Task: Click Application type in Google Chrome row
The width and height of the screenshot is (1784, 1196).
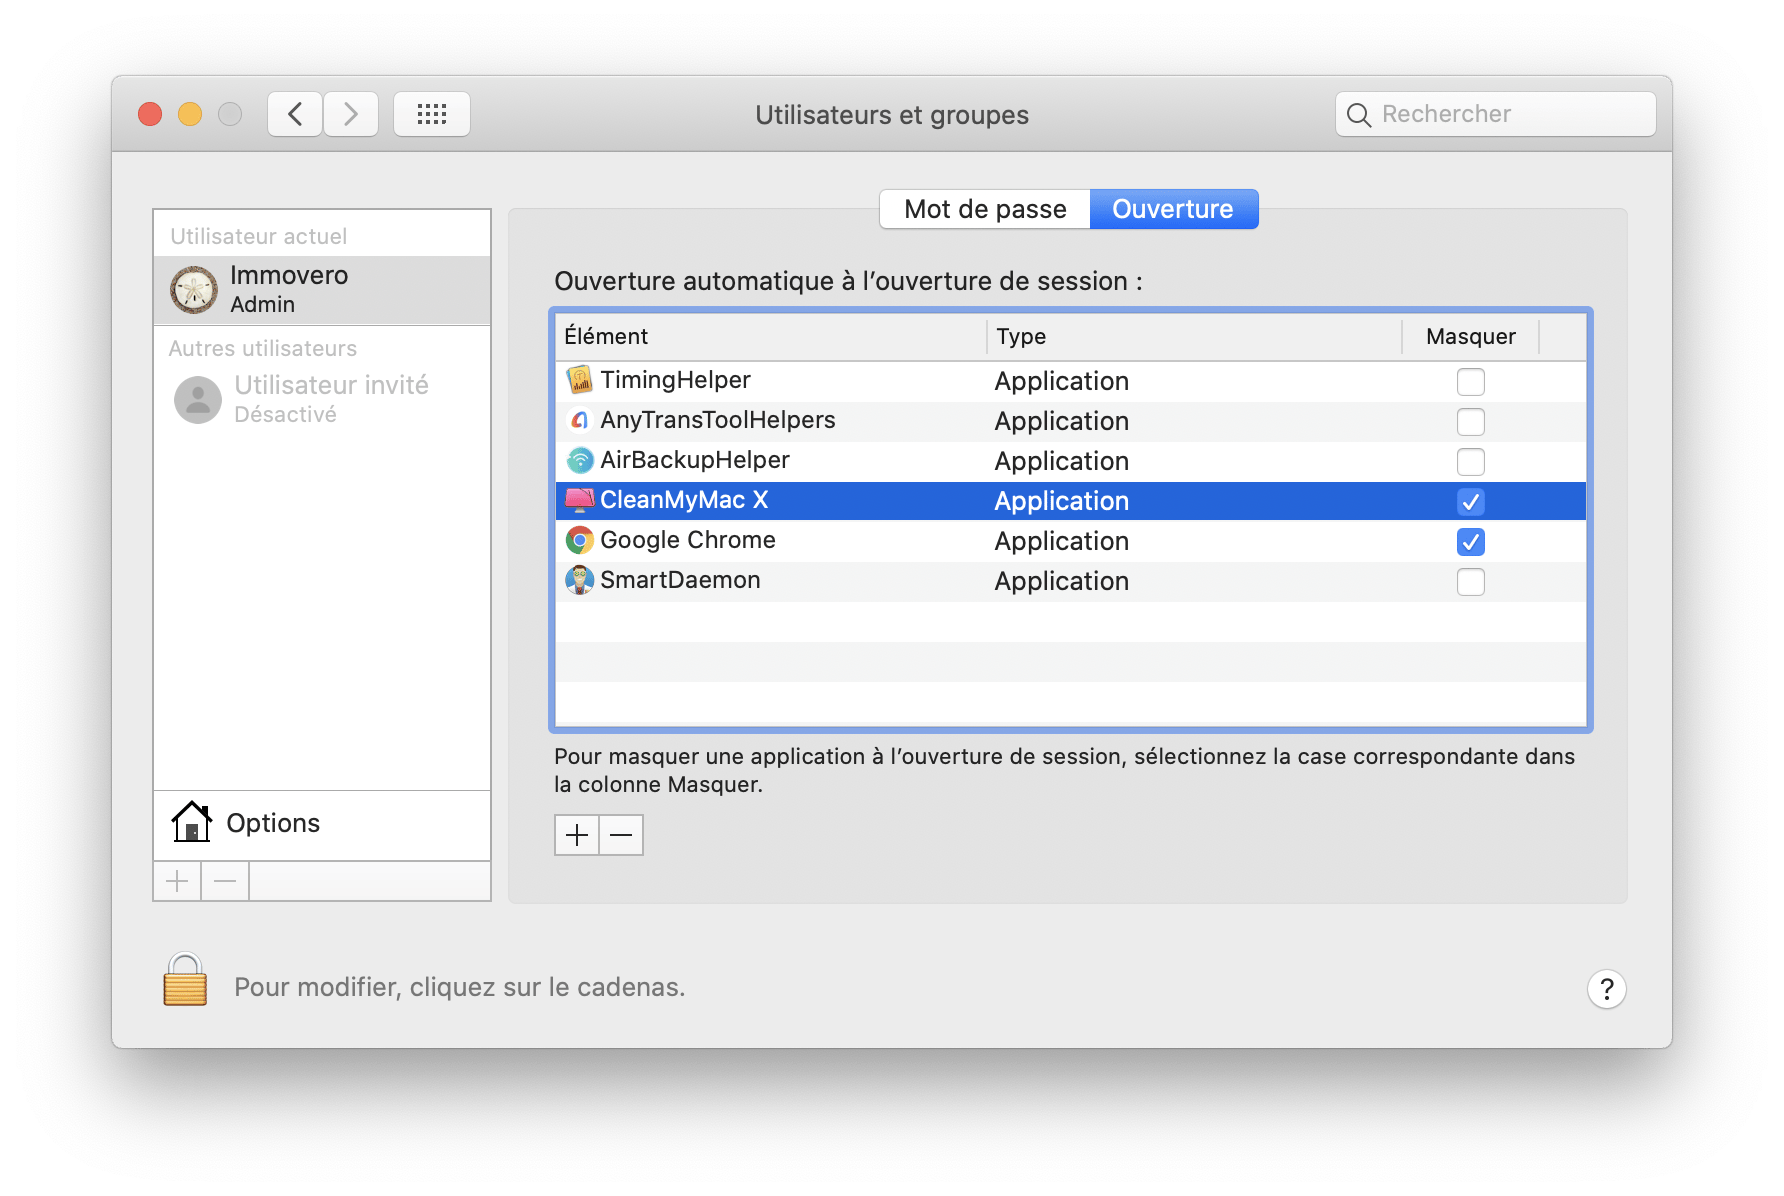Action: tap(1061, 541)
